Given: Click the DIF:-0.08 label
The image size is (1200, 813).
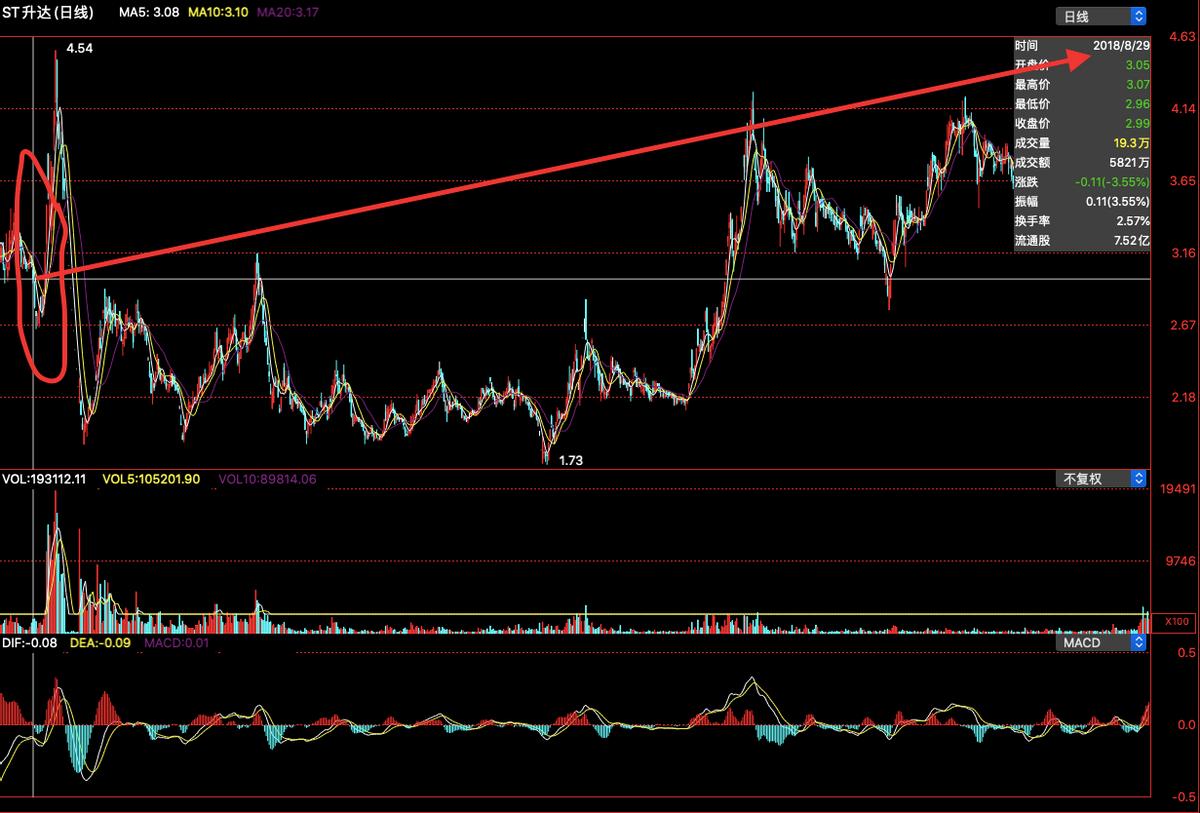Looking at the screenshot, I should click(30, 643).
